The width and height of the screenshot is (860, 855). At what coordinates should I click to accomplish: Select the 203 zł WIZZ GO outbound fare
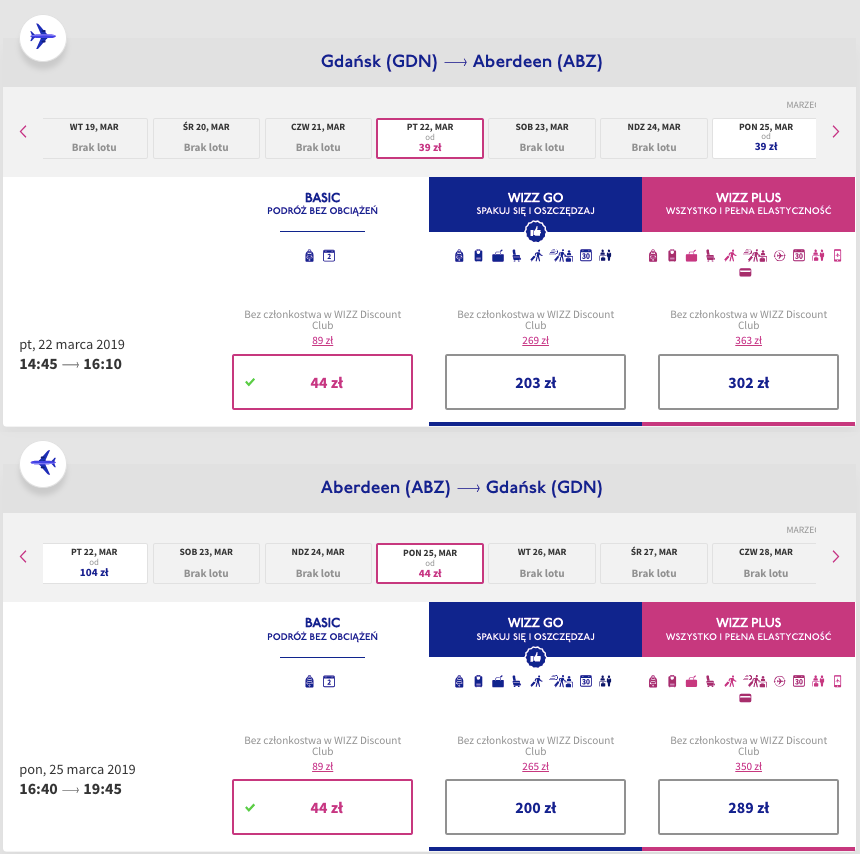[535, 382]
